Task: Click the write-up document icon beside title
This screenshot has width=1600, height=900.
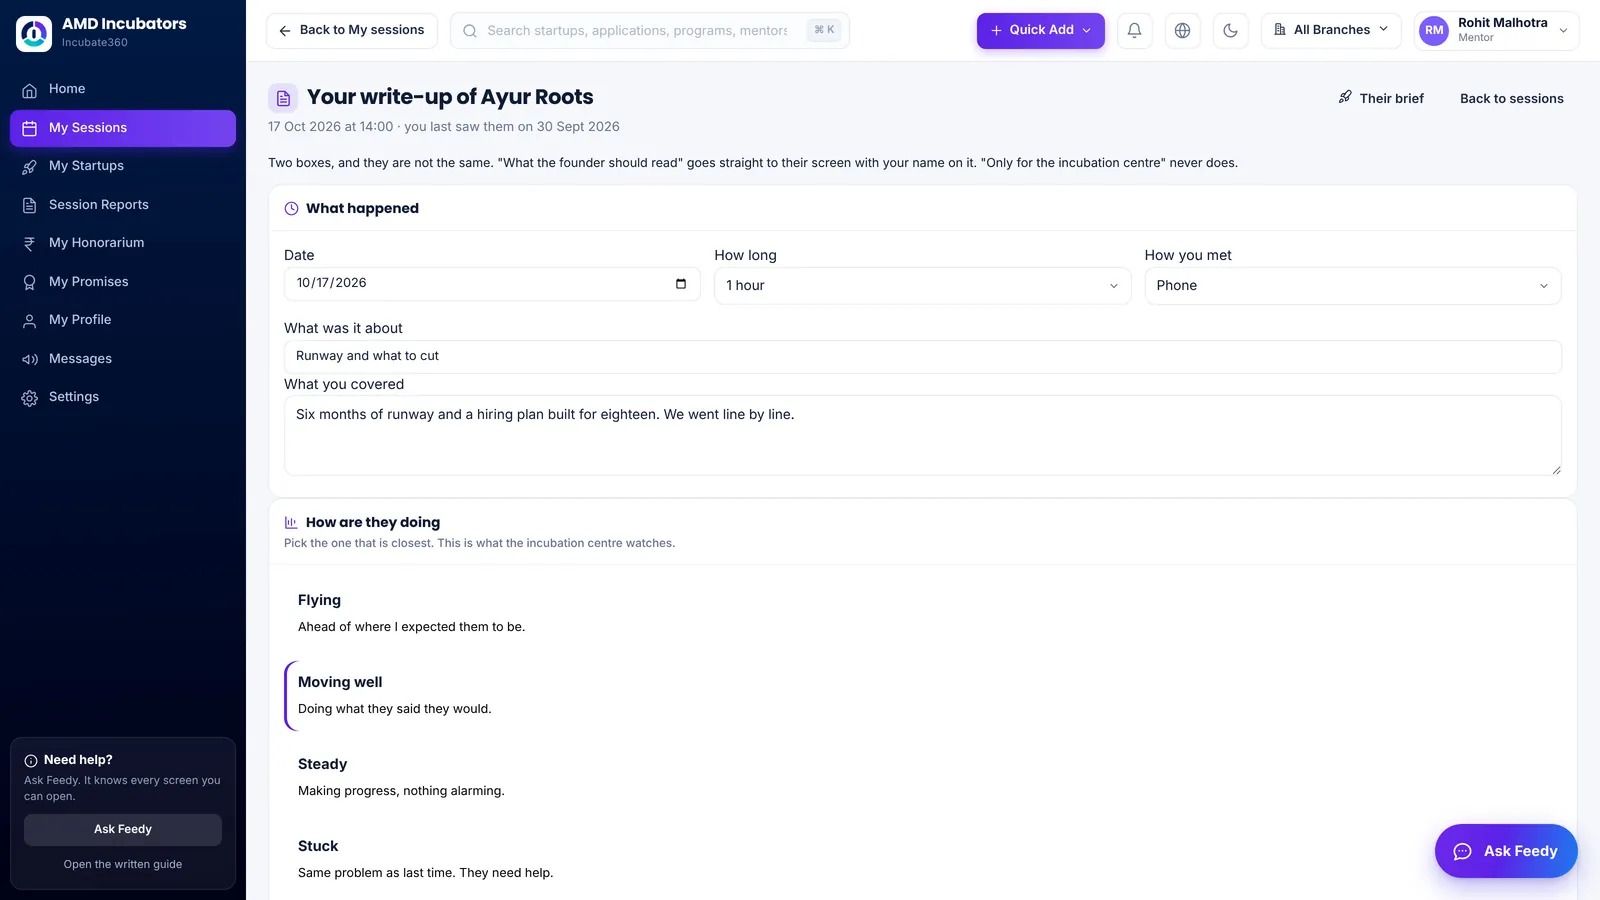Action: 283,98
